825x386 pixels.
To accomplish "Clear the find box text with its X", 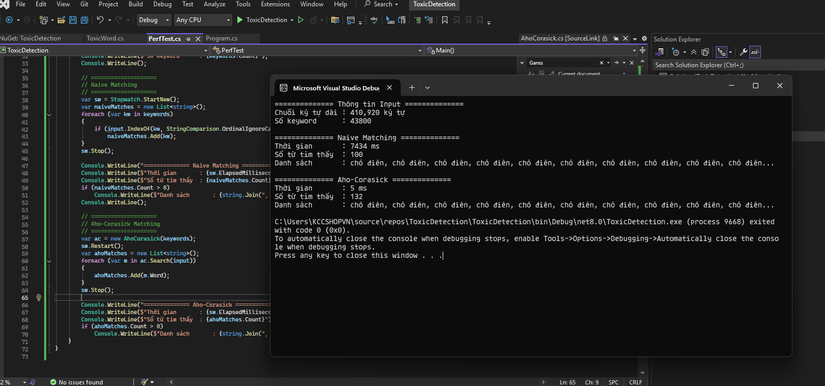I will point(601,63).
